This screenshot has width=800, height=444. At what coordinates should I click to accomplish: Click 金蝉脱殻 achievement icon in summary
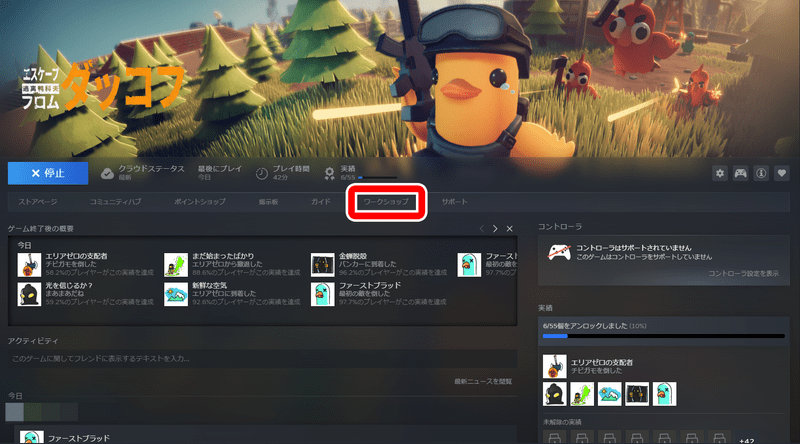click(x=322, y=265)
